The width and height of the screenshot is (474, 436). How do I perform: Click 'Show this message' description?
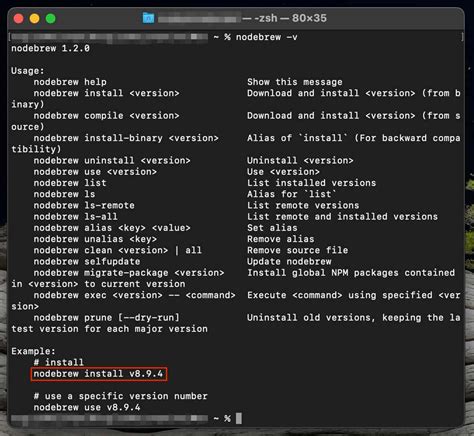click(x=295, y=82)
